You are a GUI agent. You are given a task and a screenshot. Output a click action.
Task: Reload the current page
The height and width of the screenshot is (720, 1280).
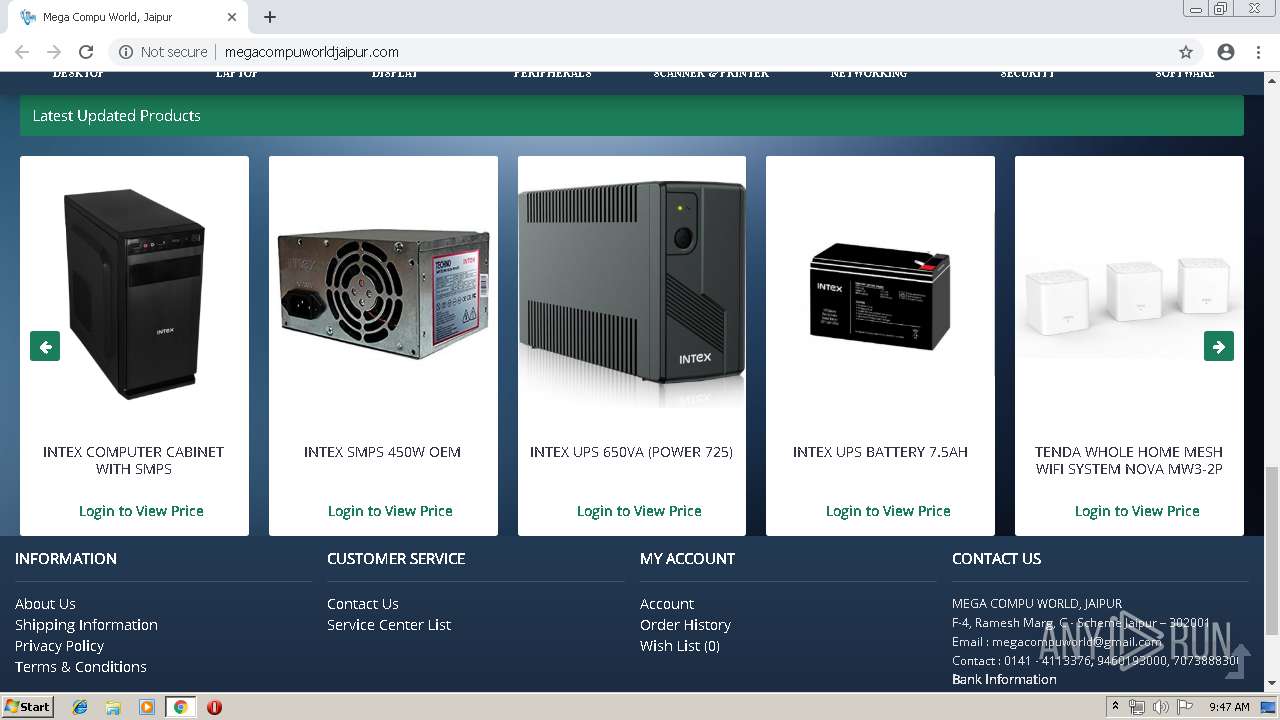(x=86, y=52)
